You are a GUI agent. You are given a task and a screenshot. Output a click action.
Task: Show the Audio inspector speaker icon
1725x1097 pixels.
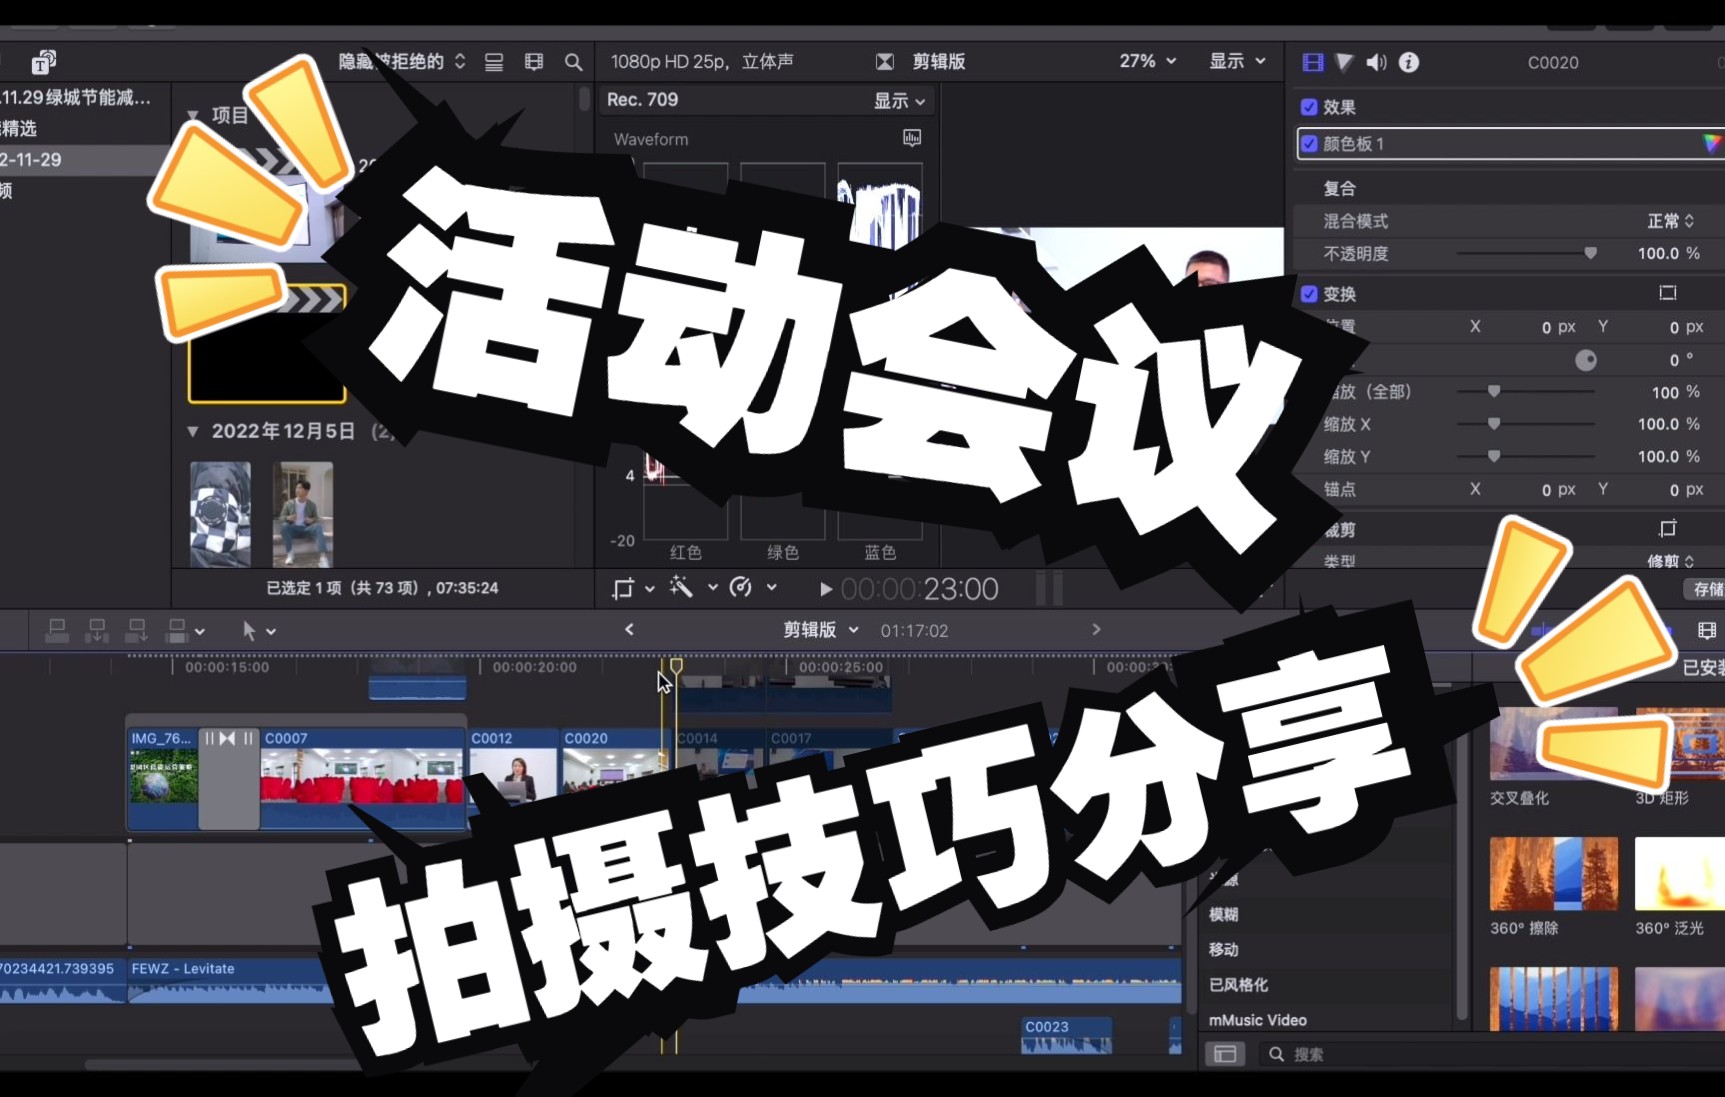coord(1377,62)
